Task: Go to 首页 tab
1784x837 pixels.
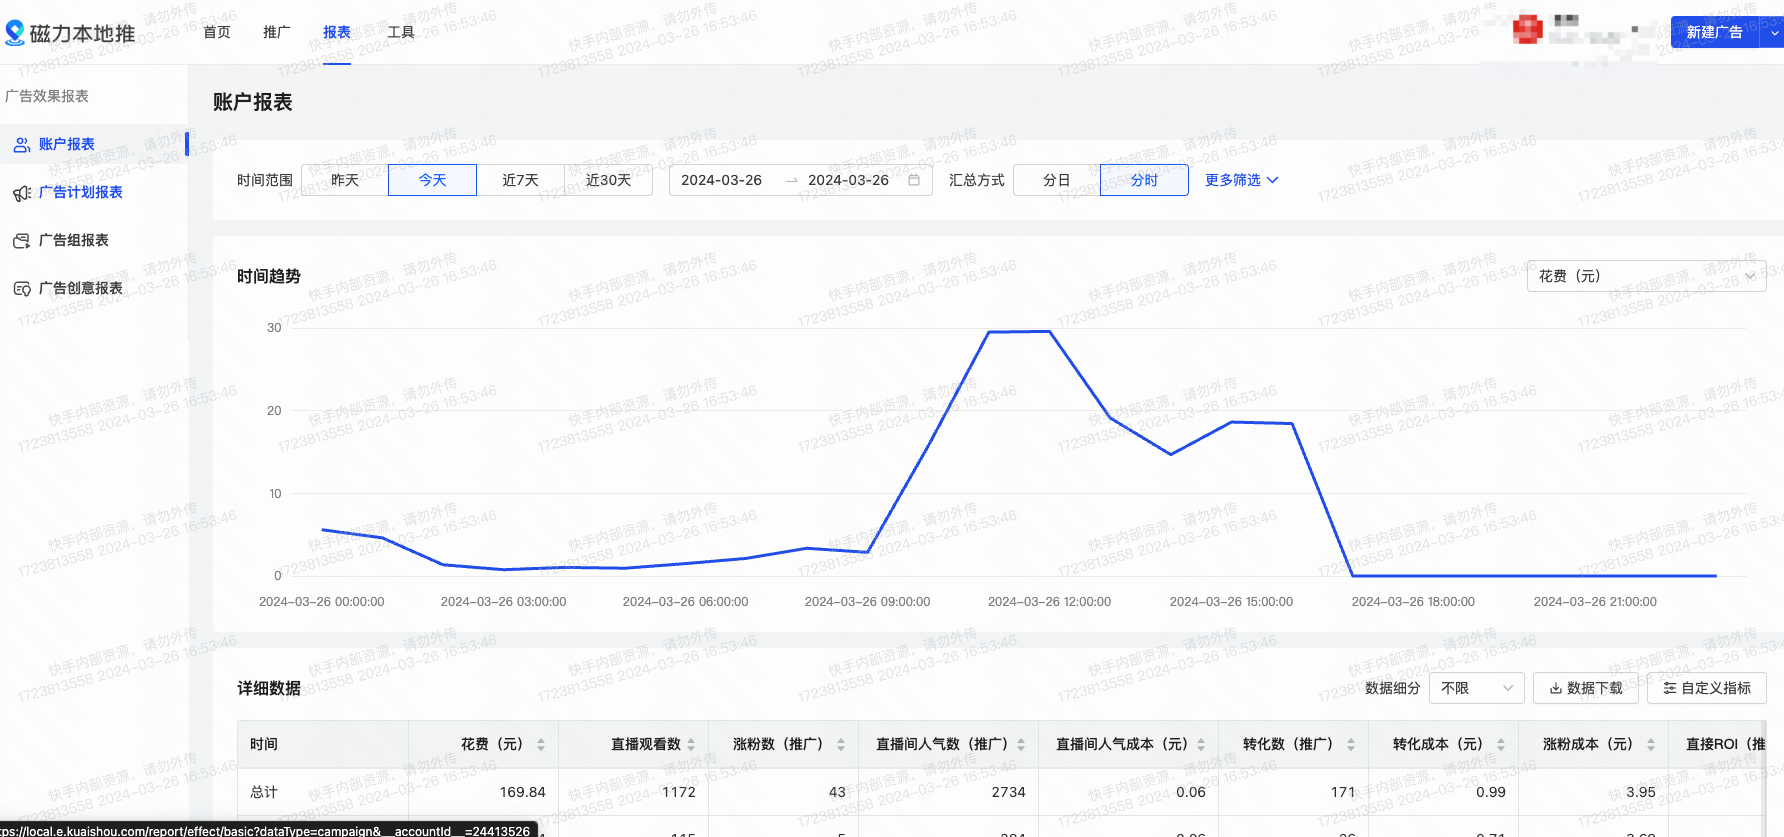Action: 217,32
